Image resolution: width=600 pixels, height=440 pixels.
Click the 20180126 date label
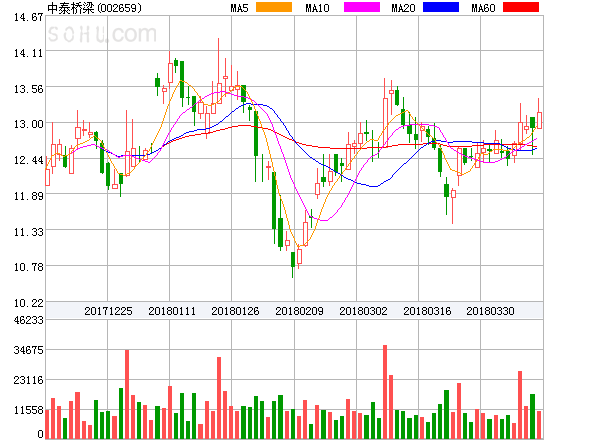click(x=235, y=311)
